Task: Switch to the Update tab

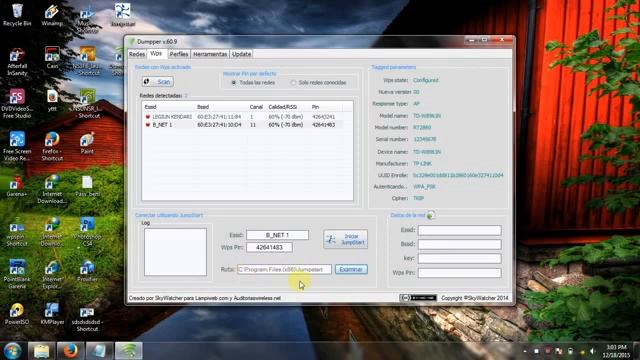Action: click(241, 54)
